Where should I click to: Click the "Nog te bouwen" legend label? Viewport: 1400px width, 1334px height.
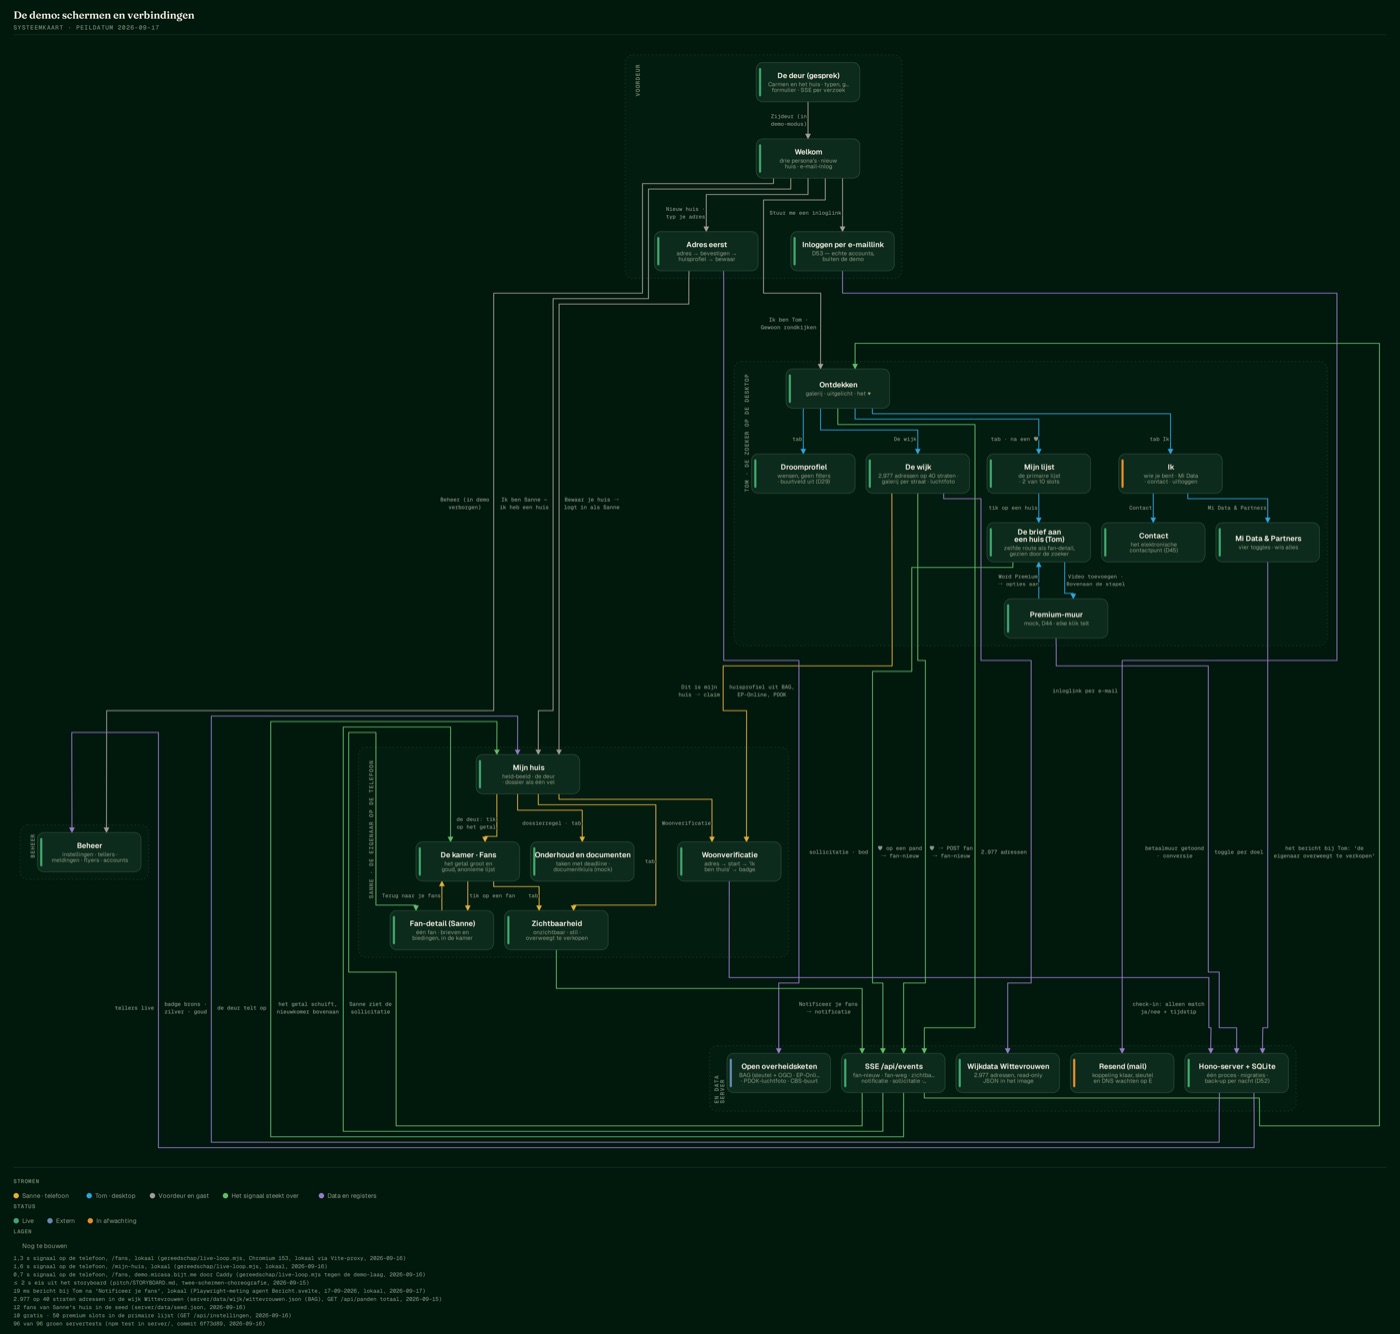pyautogui.click(x=45, y=1246)
